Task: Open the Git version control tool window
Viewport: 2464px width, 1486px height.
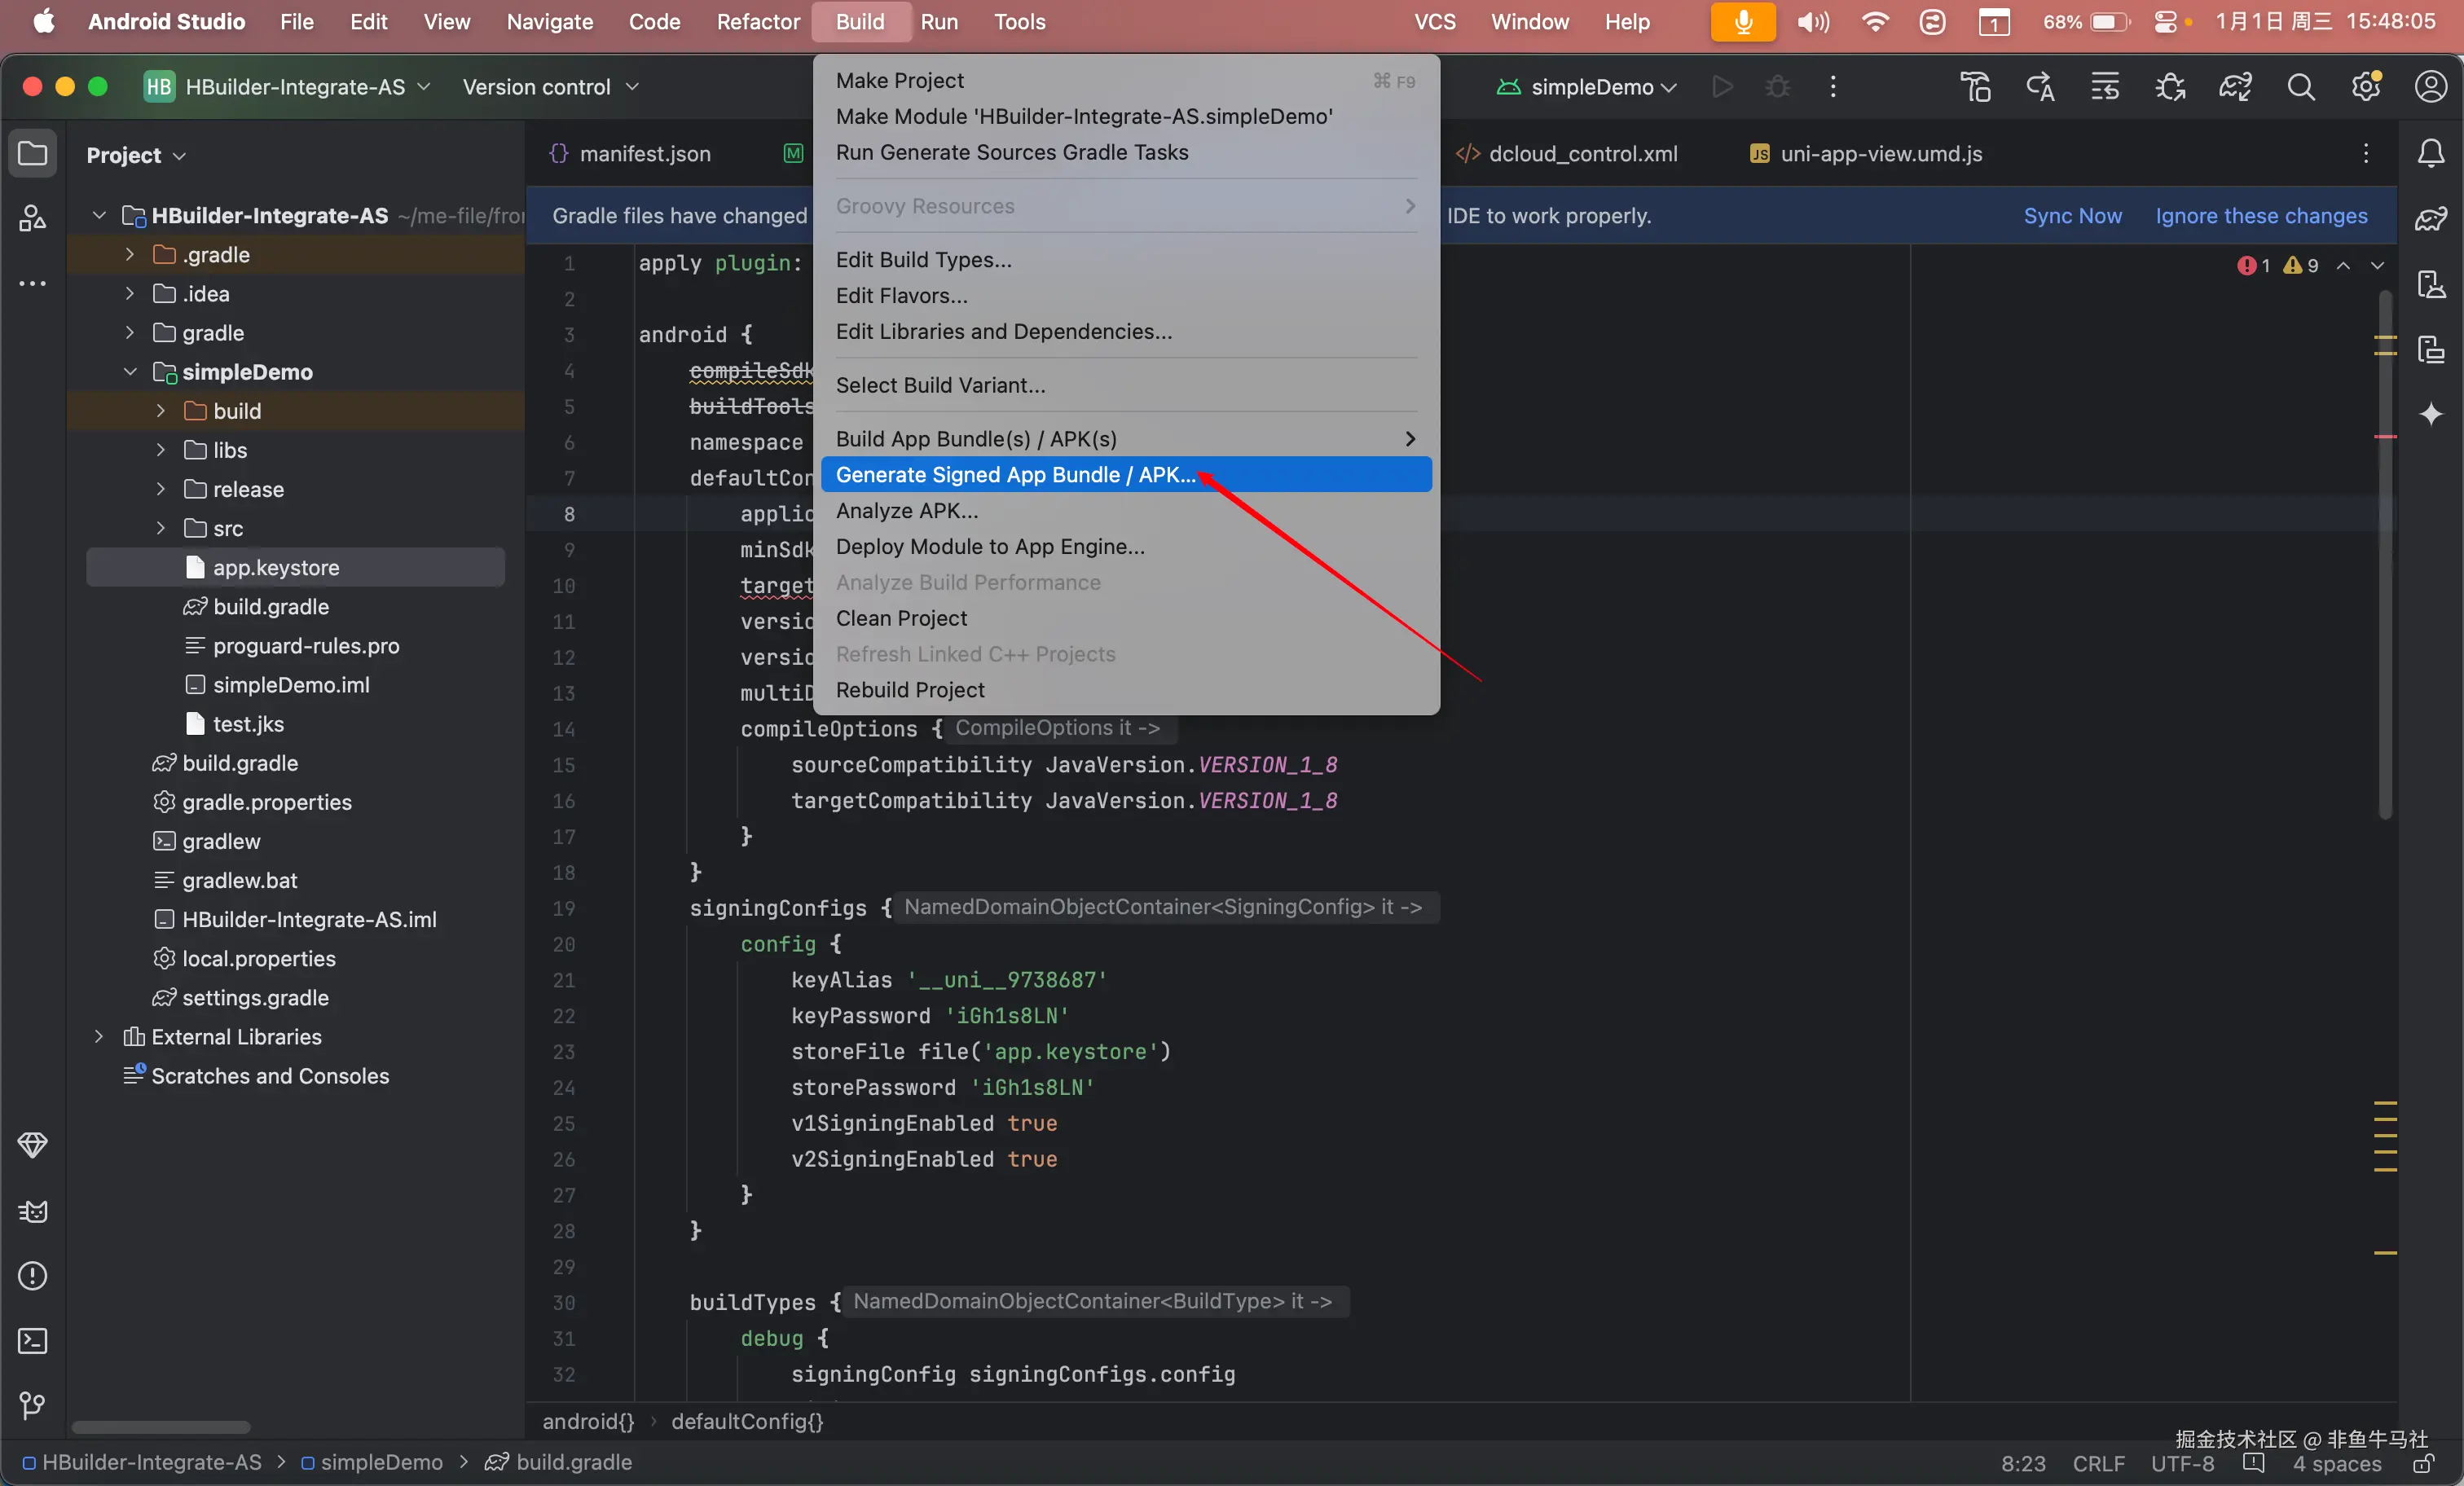Action: 32,1405
